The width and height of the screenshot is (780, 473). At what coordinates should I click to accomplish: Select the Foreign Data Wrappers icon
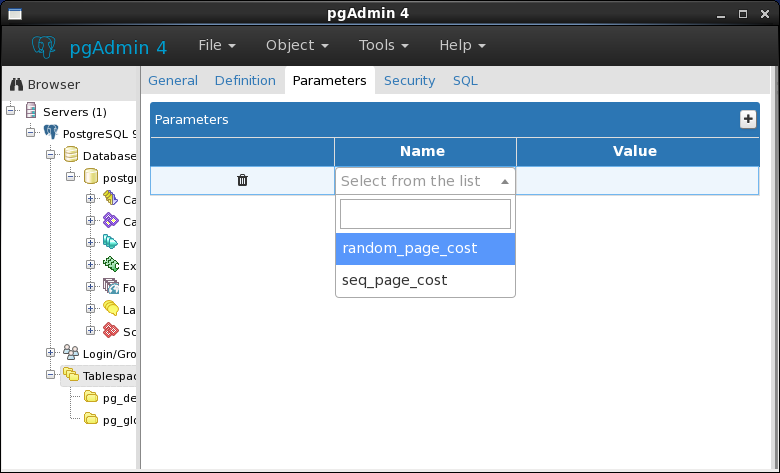pos(110,286)
